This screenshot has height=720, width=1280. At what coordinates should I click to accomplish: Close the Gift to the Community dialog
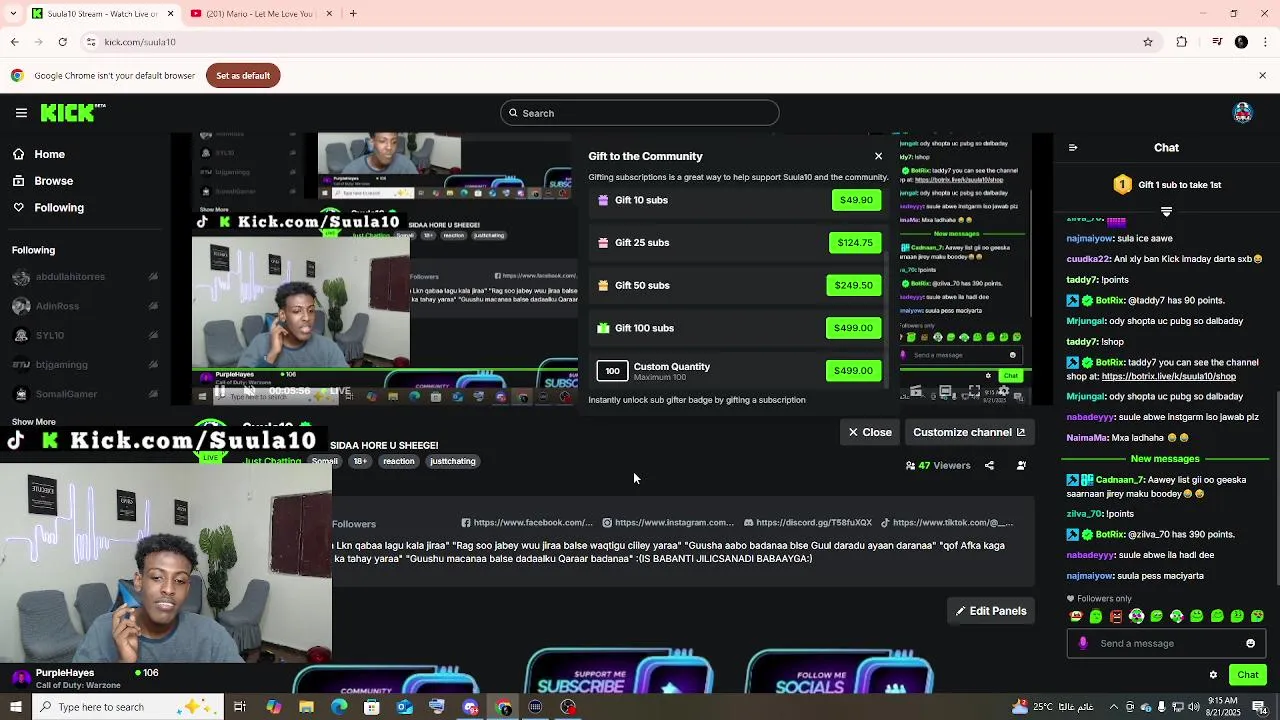coord(878,156)
